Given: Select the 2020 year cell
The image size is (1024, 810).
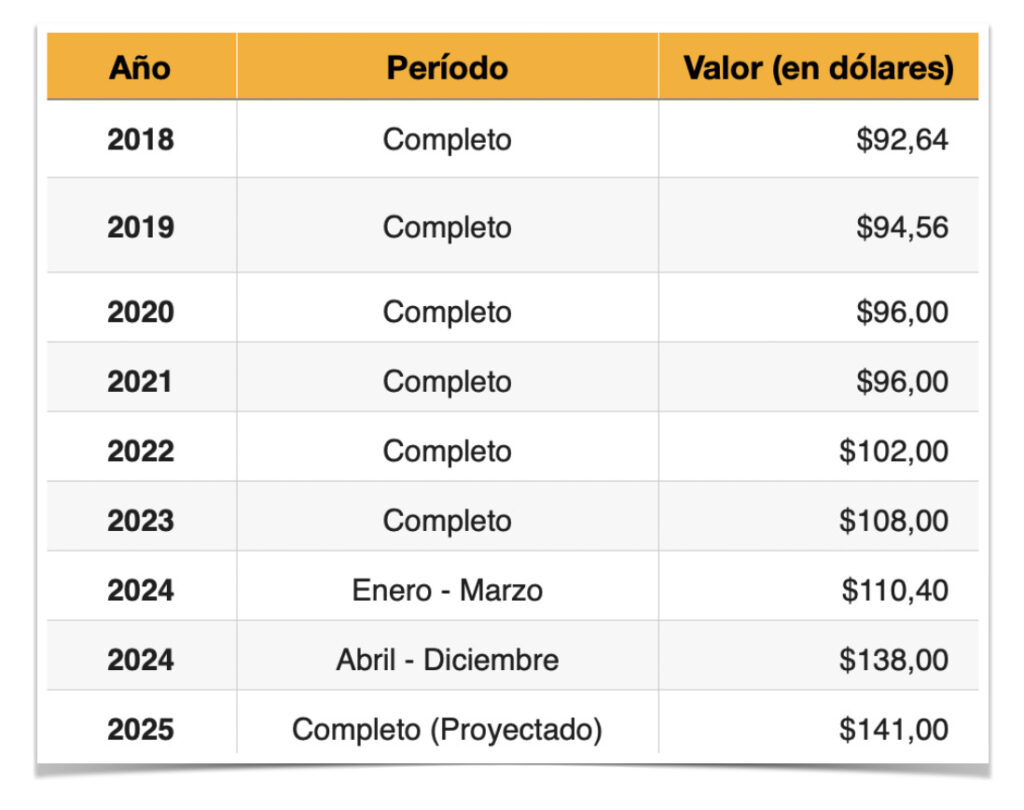Looking at the screenshot, I should [x=140, y=312].
